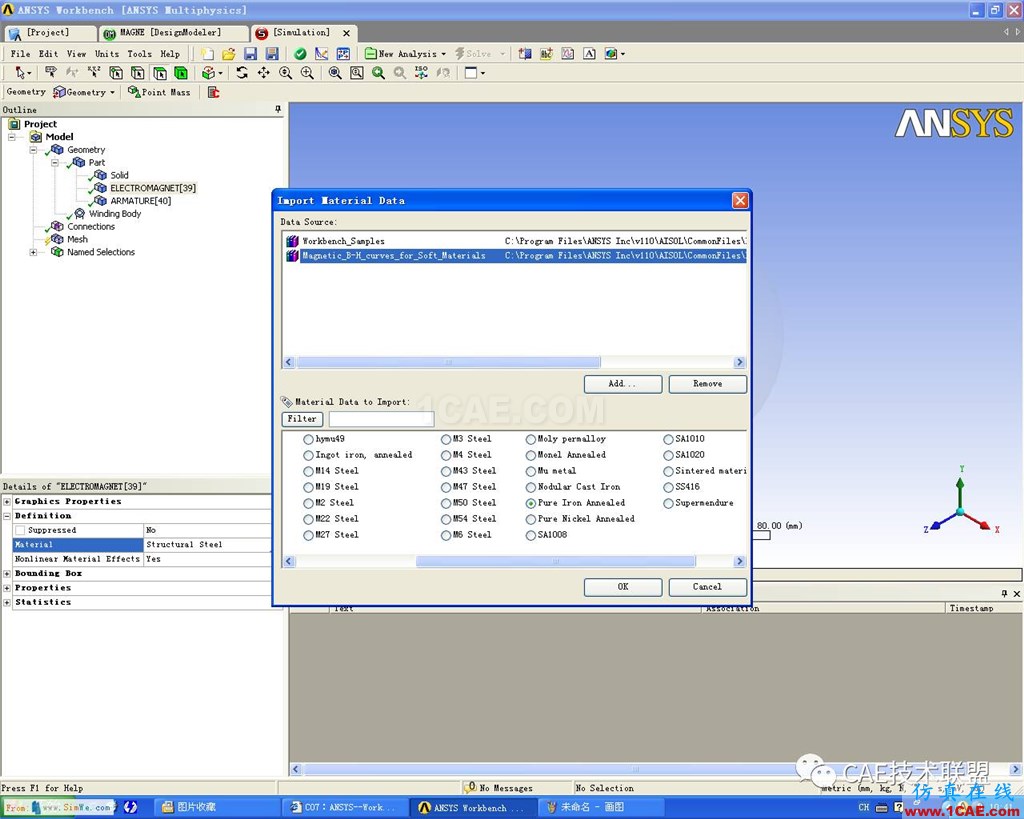This screenshot has height=819, width=1024.
Task: Set the ISO isometric view icon
Action: [x=421, y=72]
